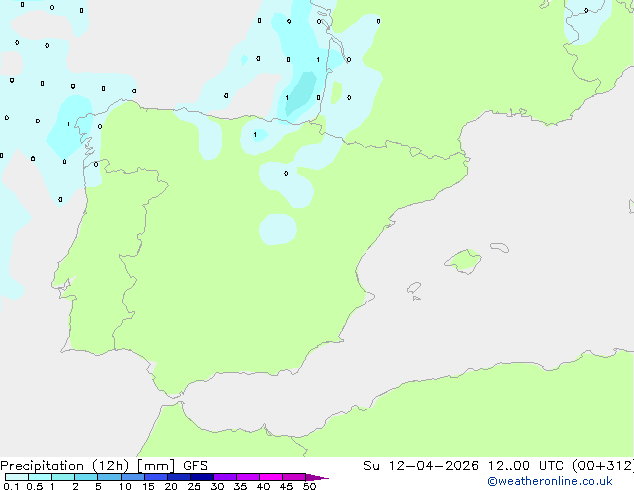Pick the 40–45 mm bright magenta swatch

pyautogui.click(x=271, y=477)
